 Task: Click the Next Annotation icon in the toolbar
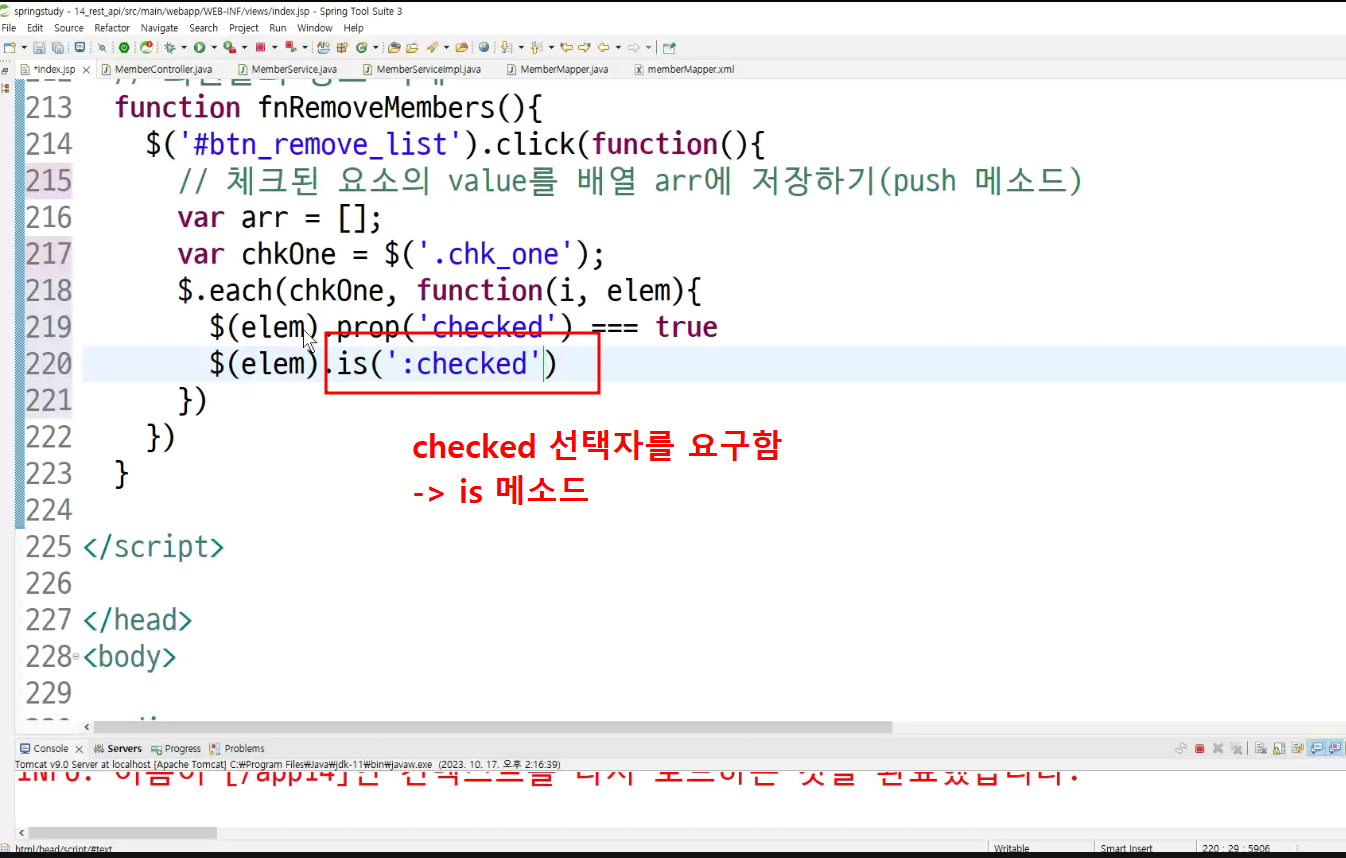(506, 47)
